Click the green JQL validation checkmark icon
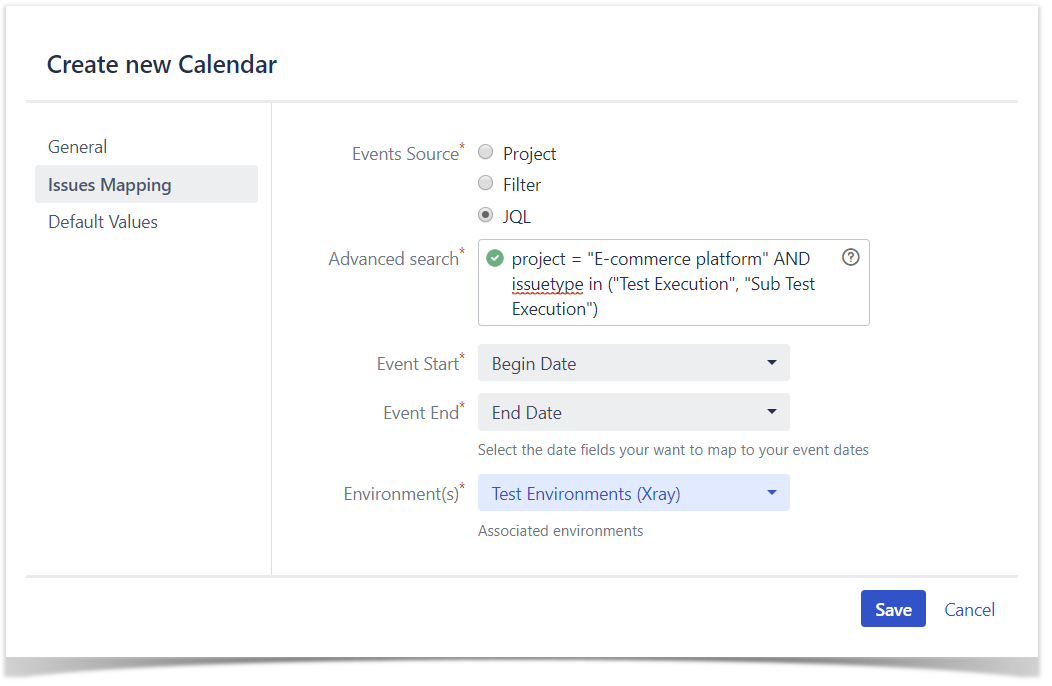The width and height of the screenshot is (1052, 686). [495, 258]
